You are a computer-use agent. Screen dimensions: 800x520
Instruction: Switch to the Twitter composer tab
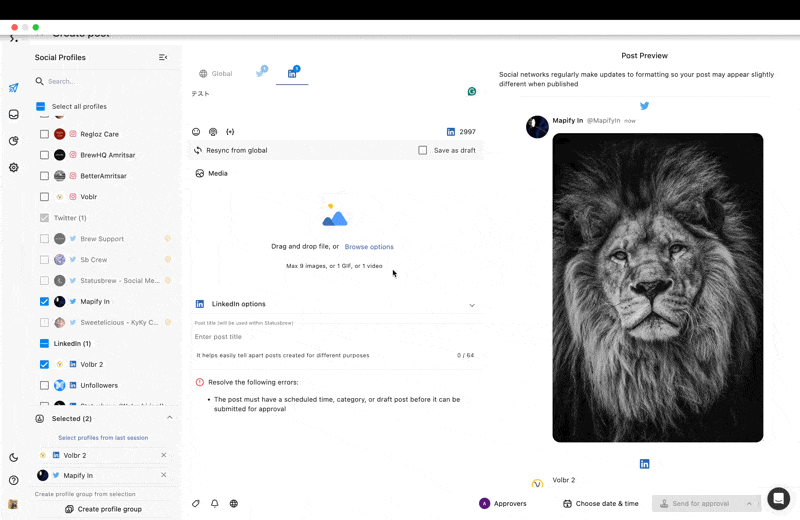coord(262,72)
